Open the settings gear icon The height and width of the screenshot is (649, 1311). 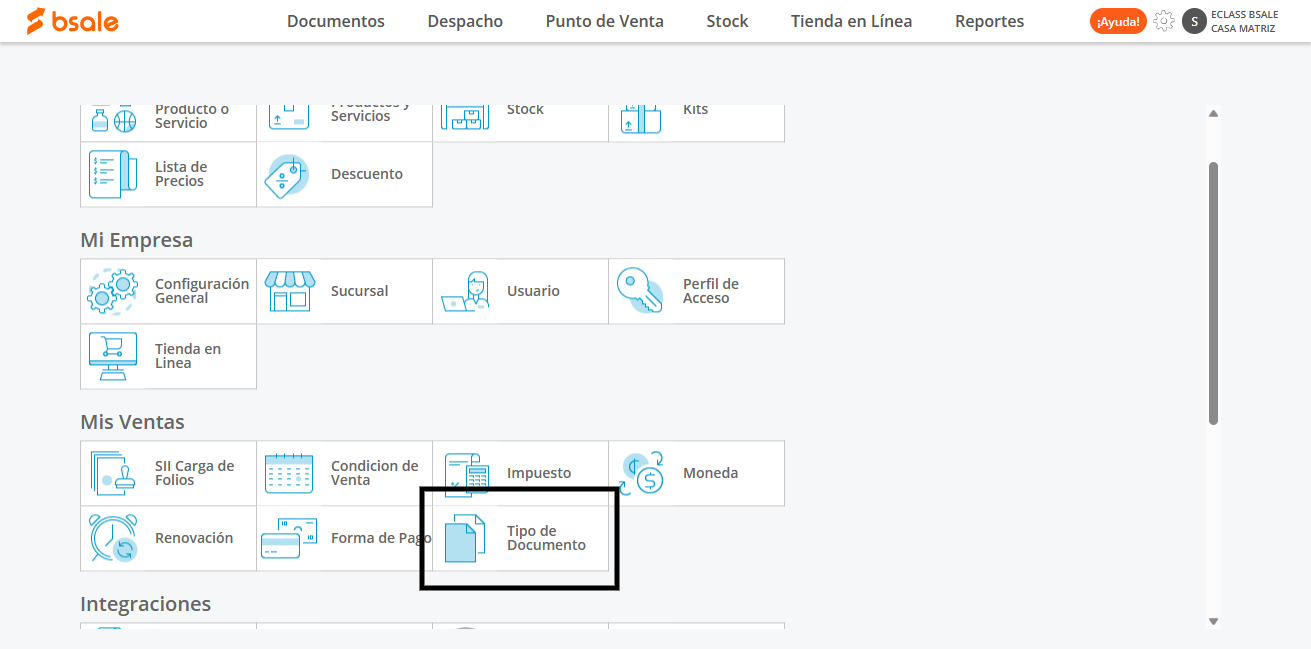pyautogui.click(x=1164, y=21)
